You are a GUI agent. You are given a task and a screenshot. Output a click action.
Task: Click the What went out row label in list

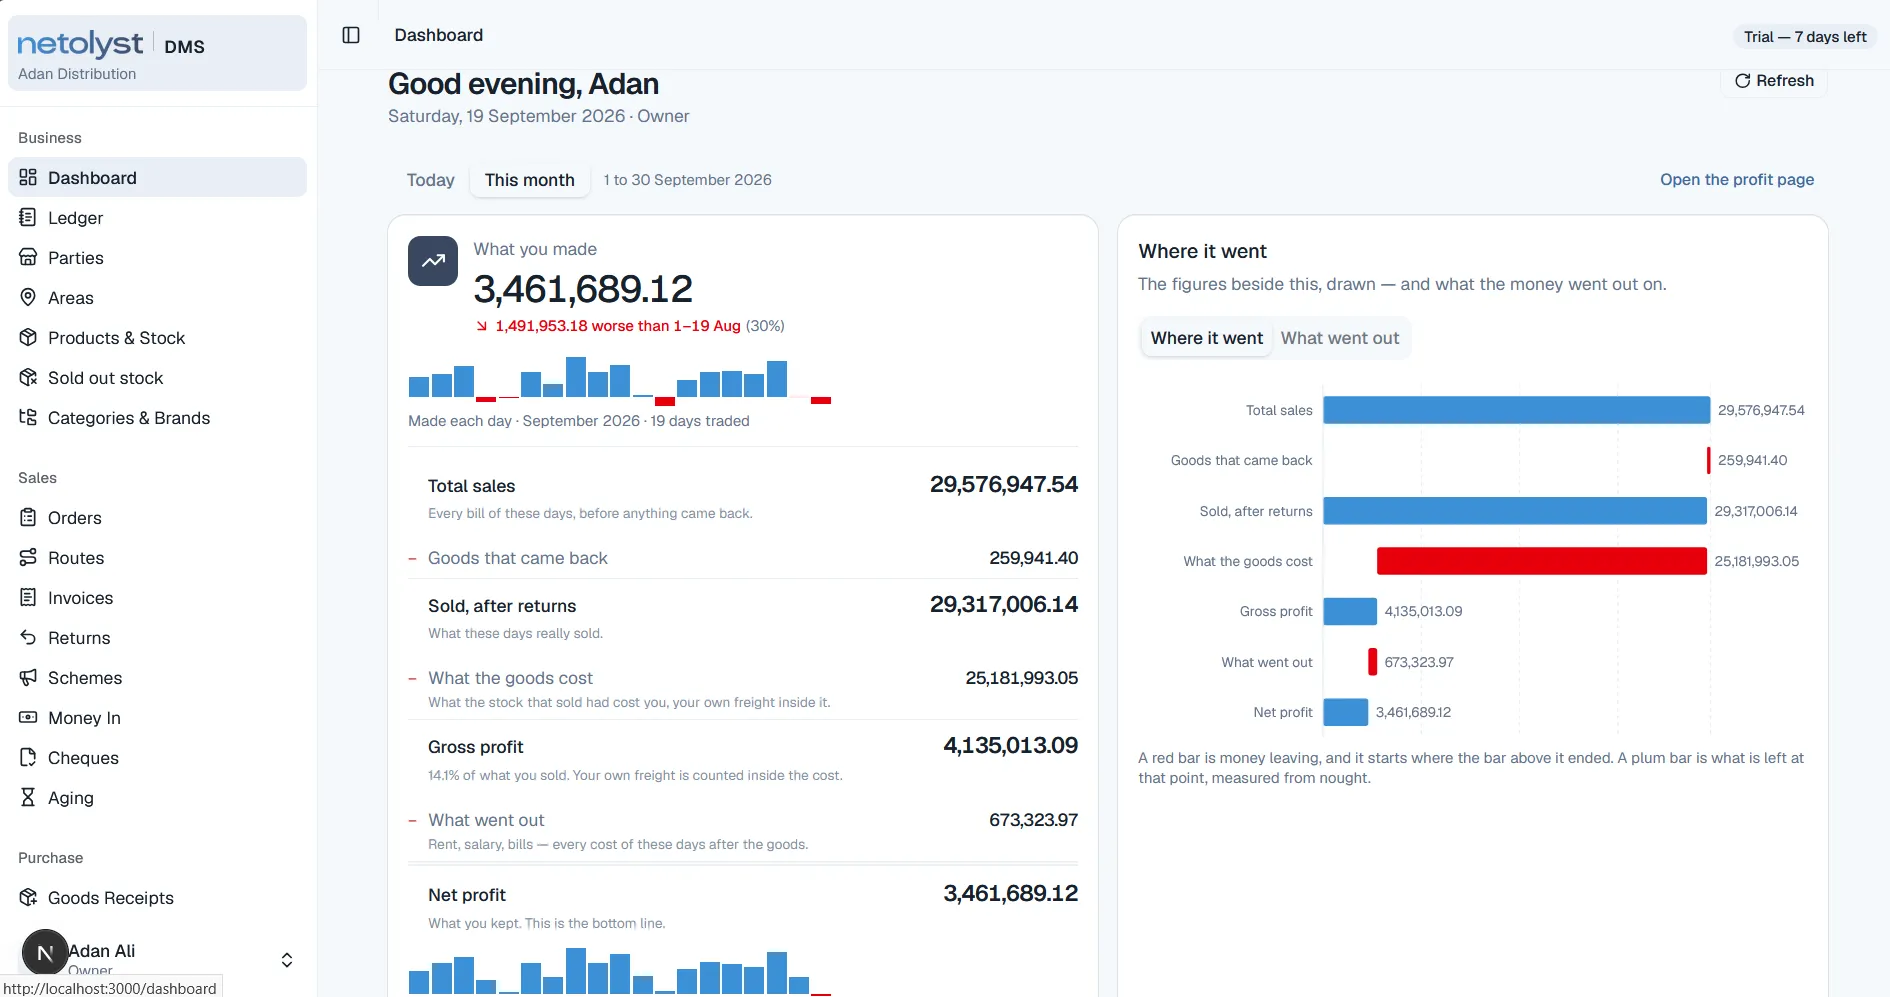pos(486,820)
